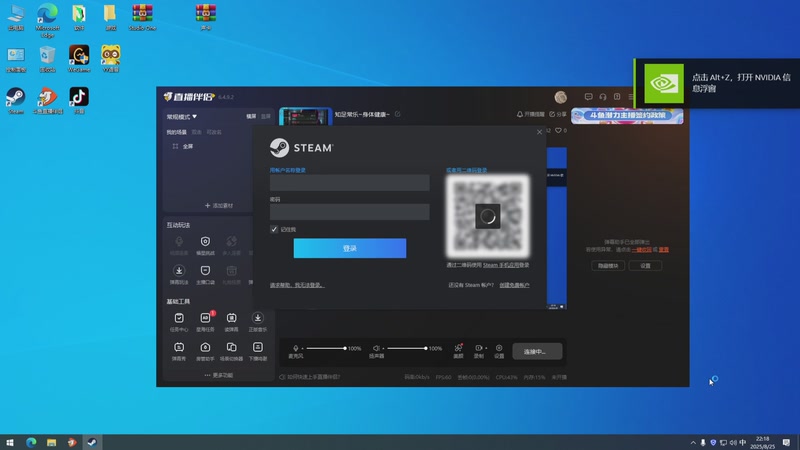Click the 分享 share button
This screenshot has width=800, height=450.
tap(558, 114)
